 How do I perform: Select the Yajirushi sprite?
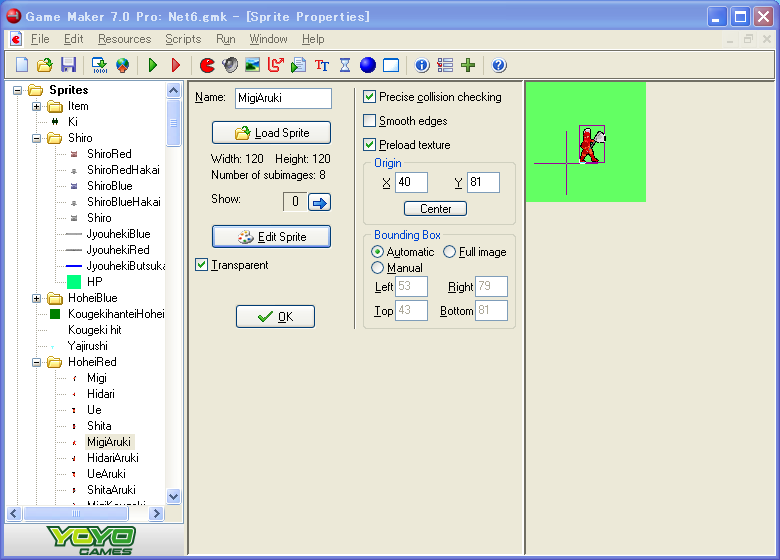pyautogui.click(x=87, y=346)
